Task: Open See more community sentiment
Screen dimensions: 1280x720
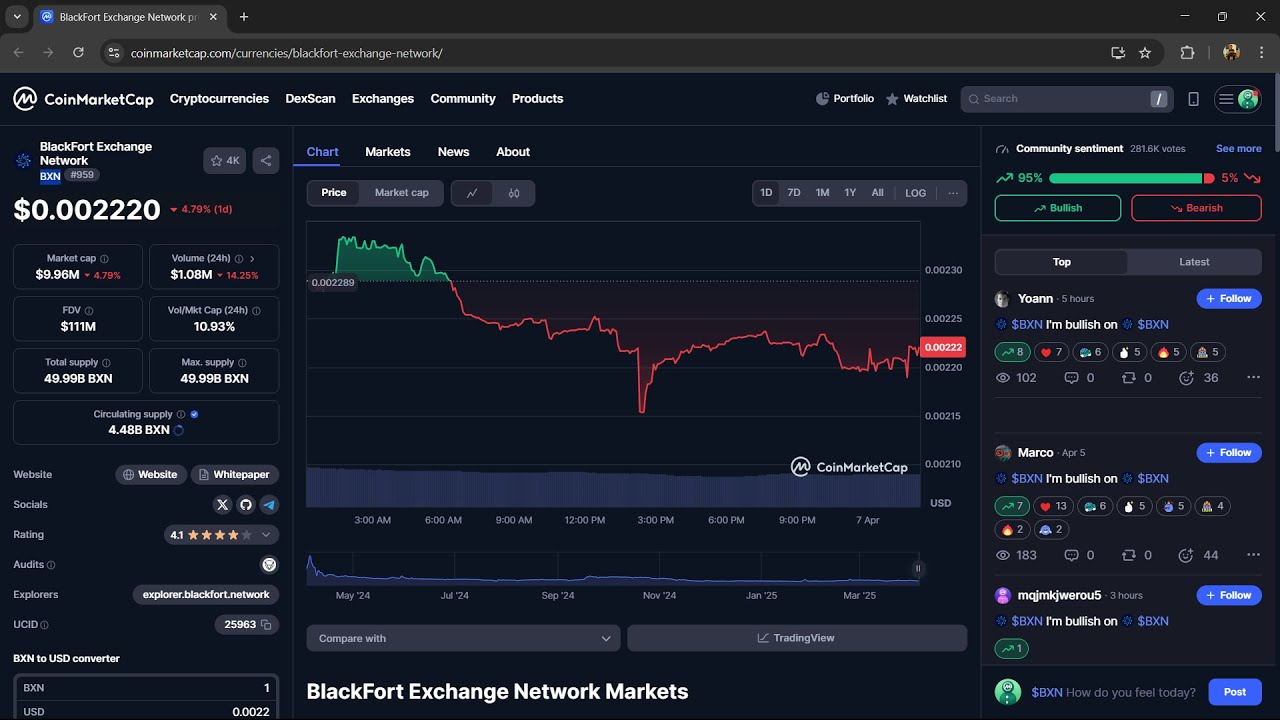Action: (x=1238, y=149)
